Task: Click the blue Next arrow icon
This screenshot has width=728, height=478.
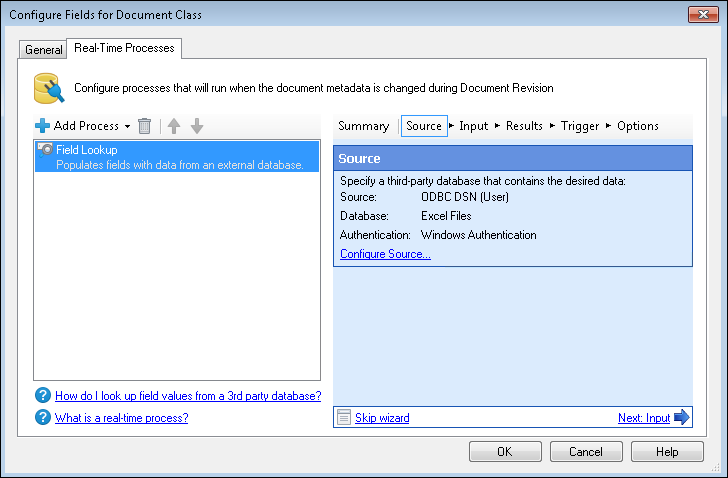Action: click(682, 418)
